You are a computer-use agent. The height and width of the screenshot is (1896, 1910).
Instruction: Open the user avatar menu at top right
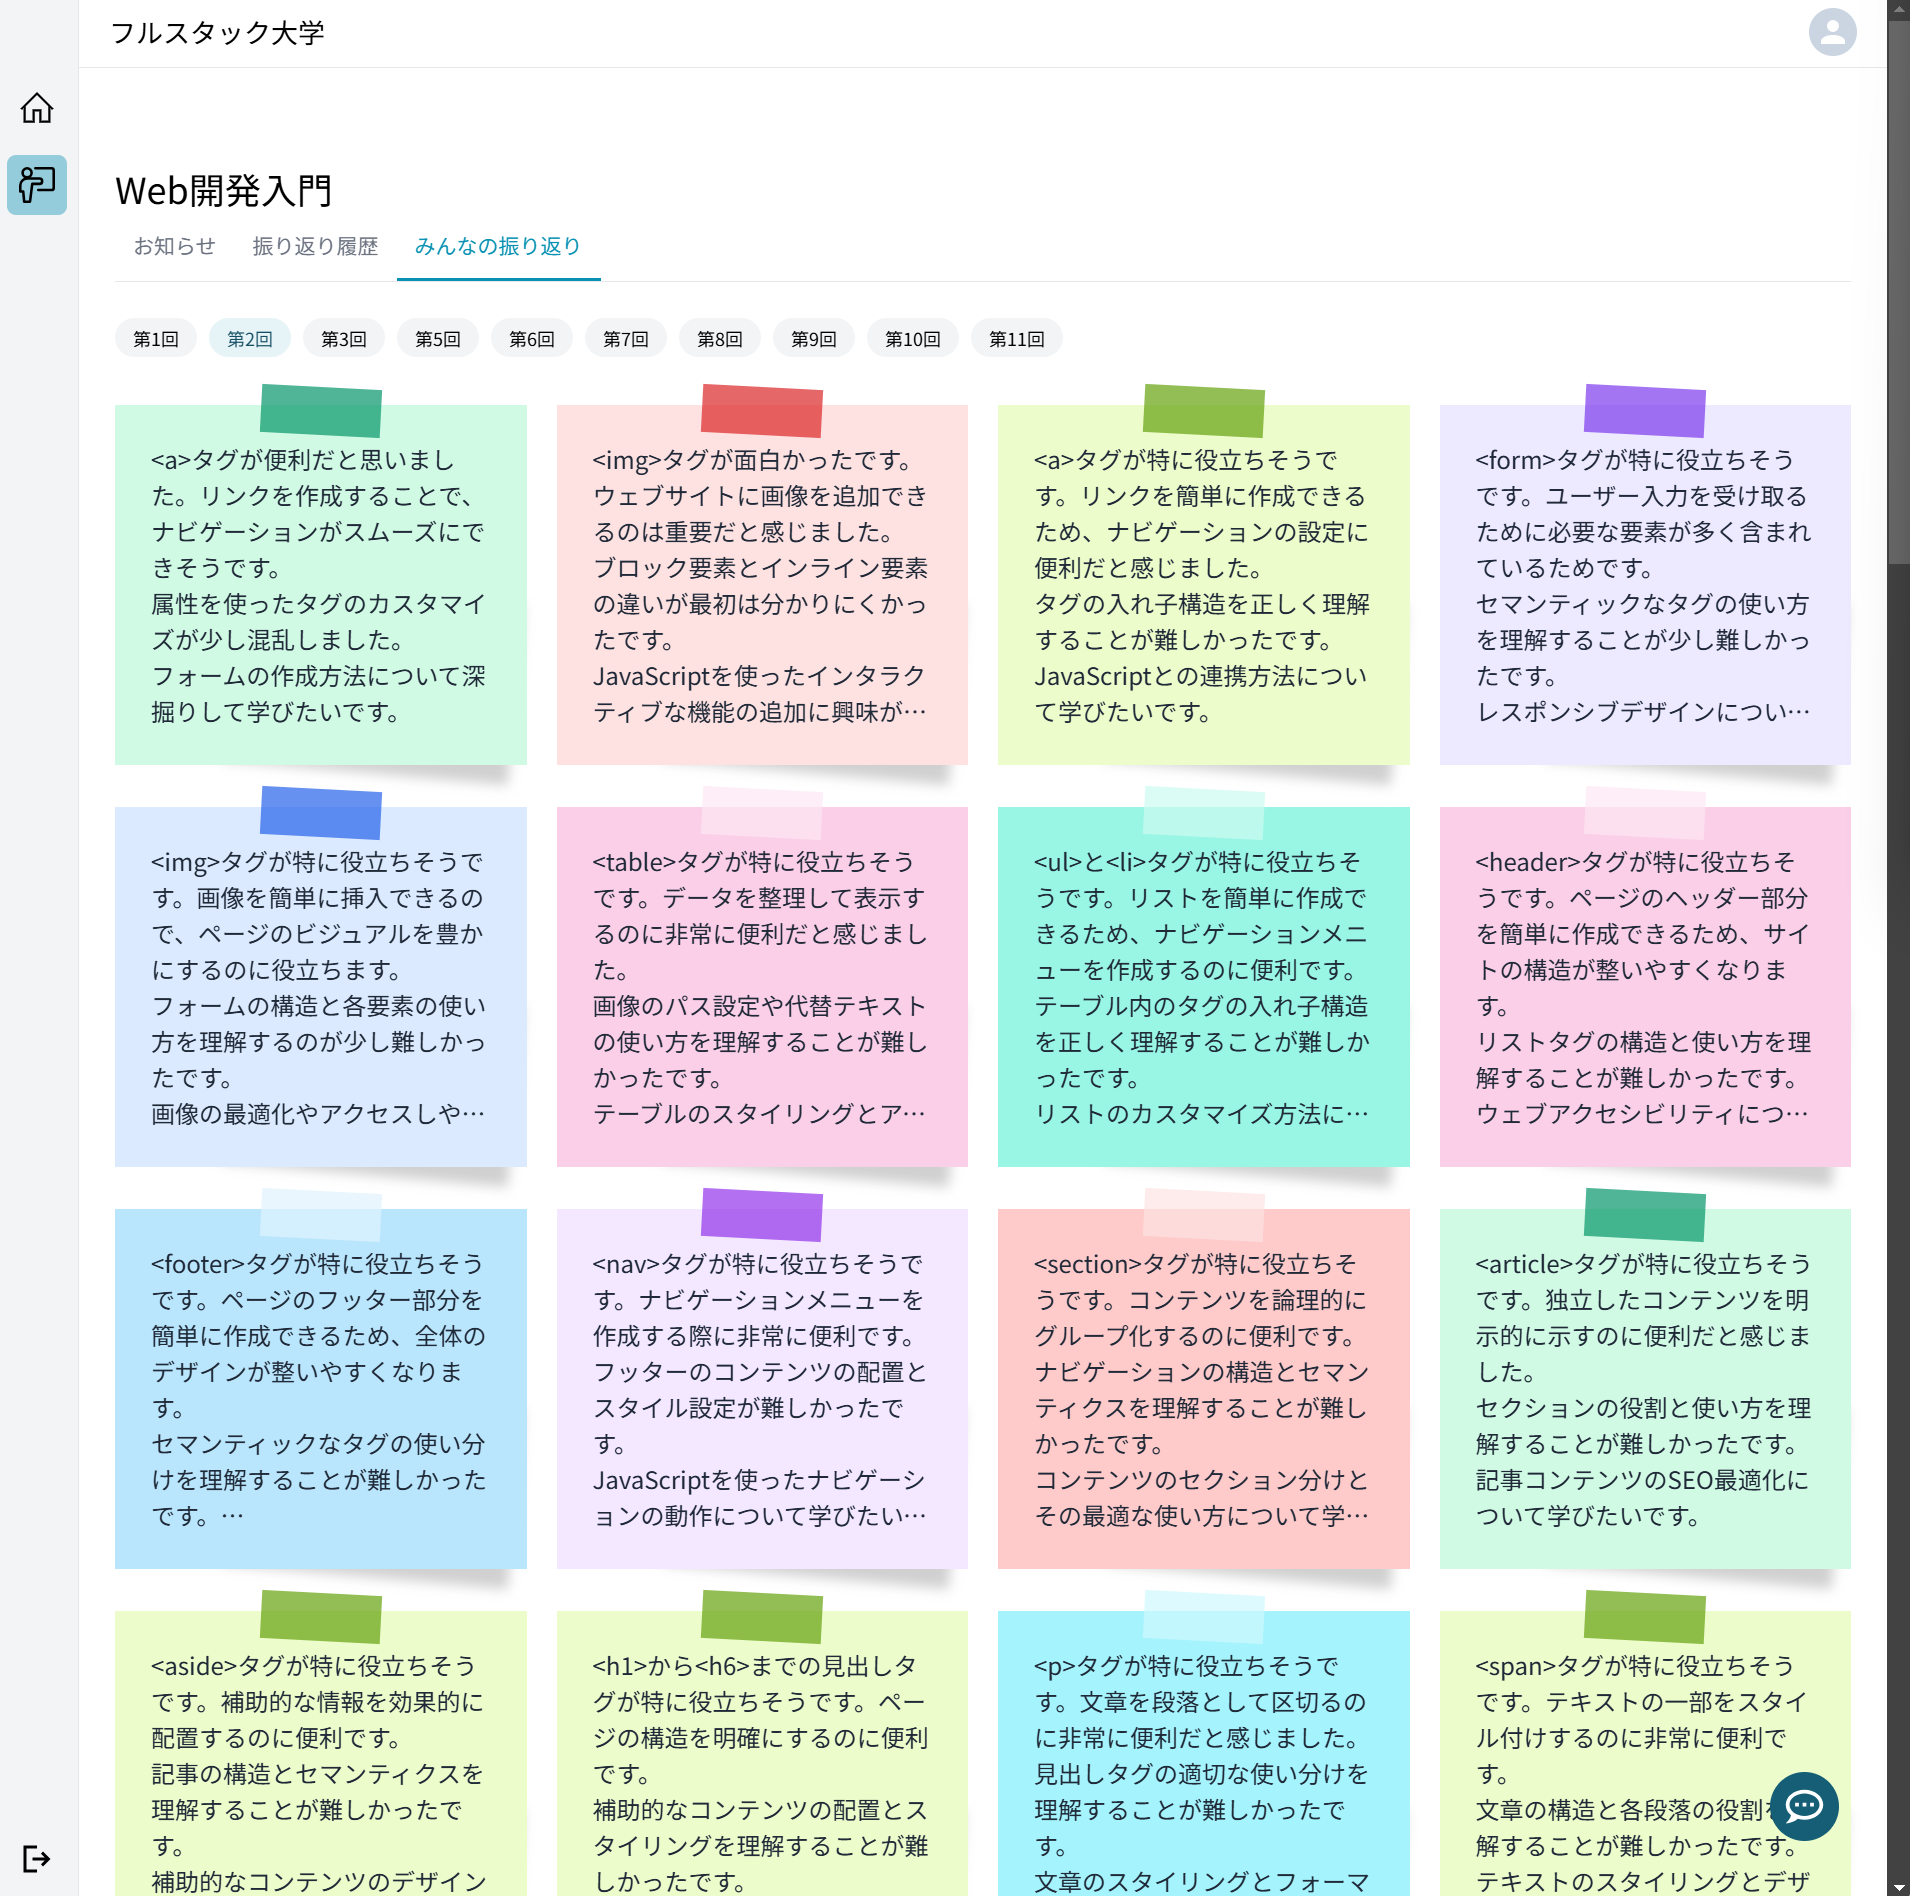point(1831,31)
